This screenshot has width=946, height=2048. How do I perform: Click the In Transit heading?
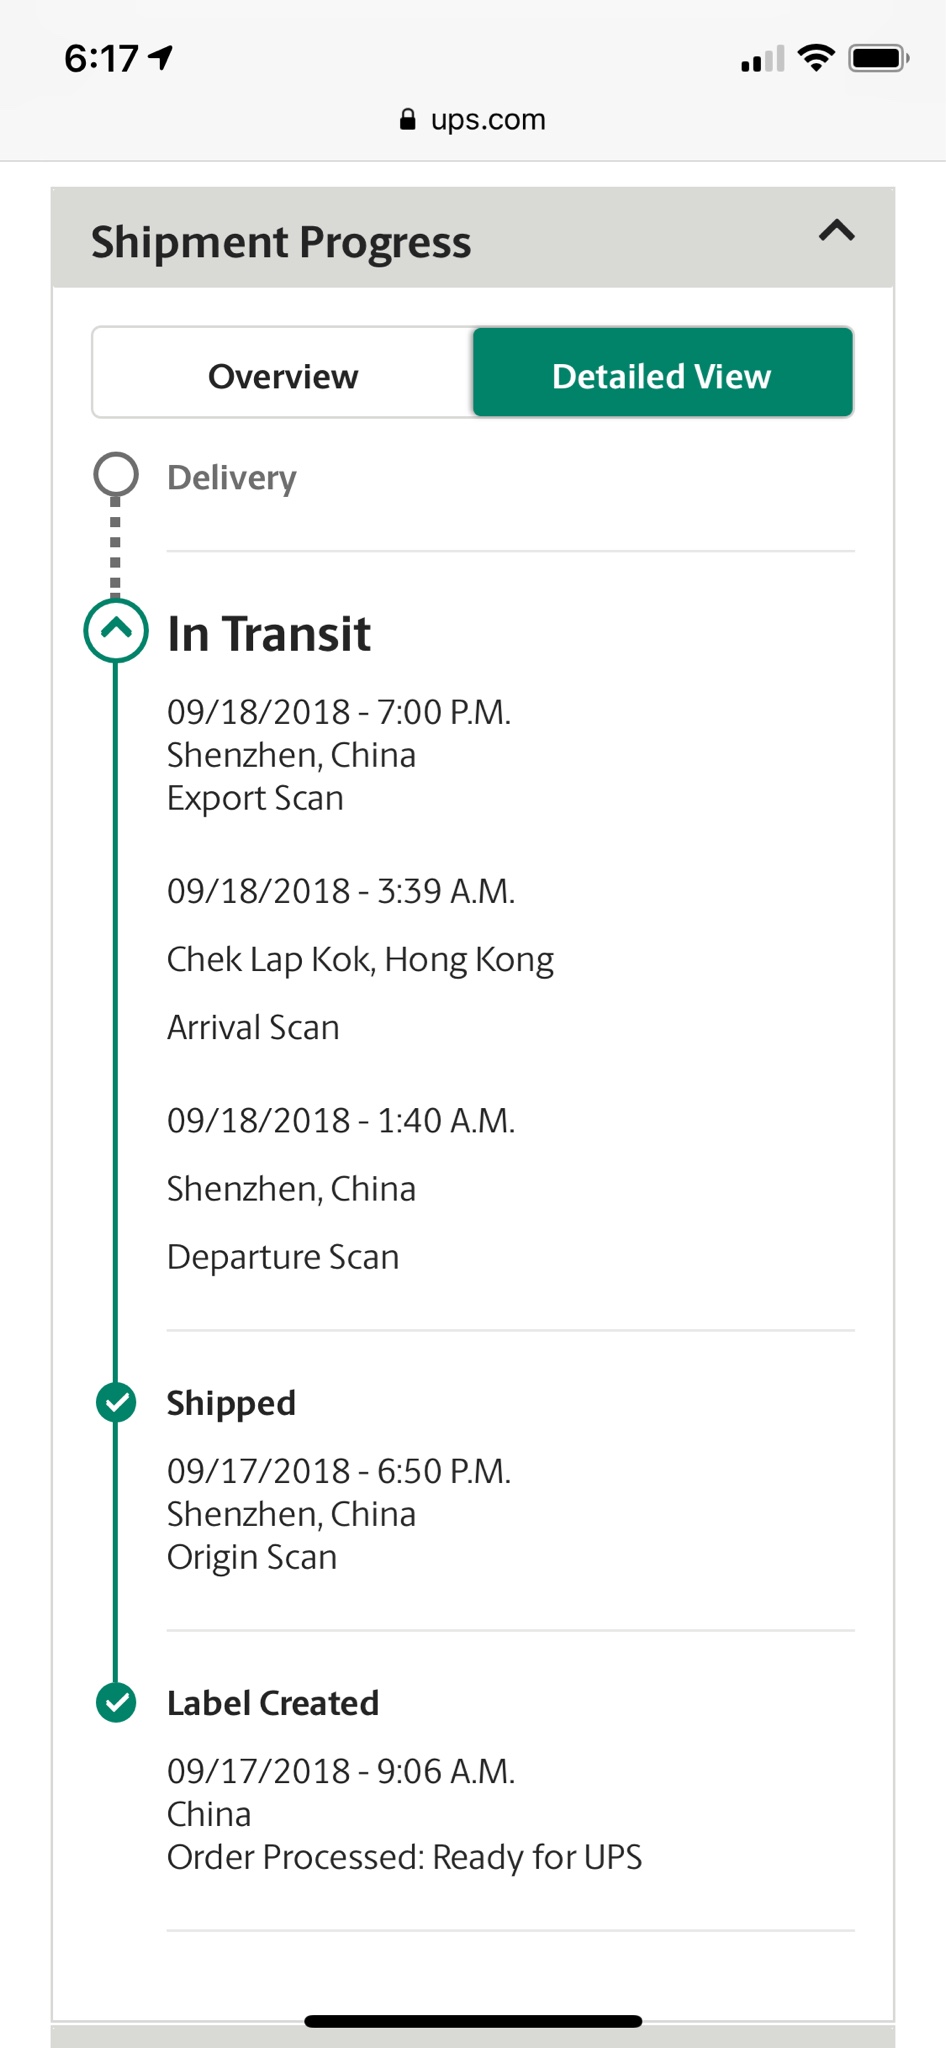[269, 634]
